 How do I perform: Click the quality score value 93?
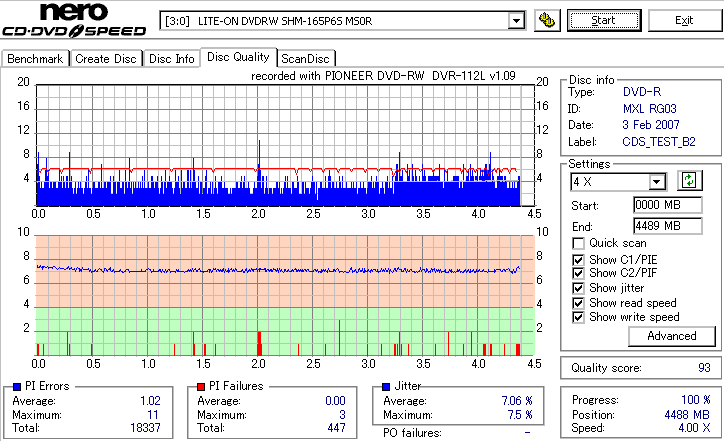point(704,368)
